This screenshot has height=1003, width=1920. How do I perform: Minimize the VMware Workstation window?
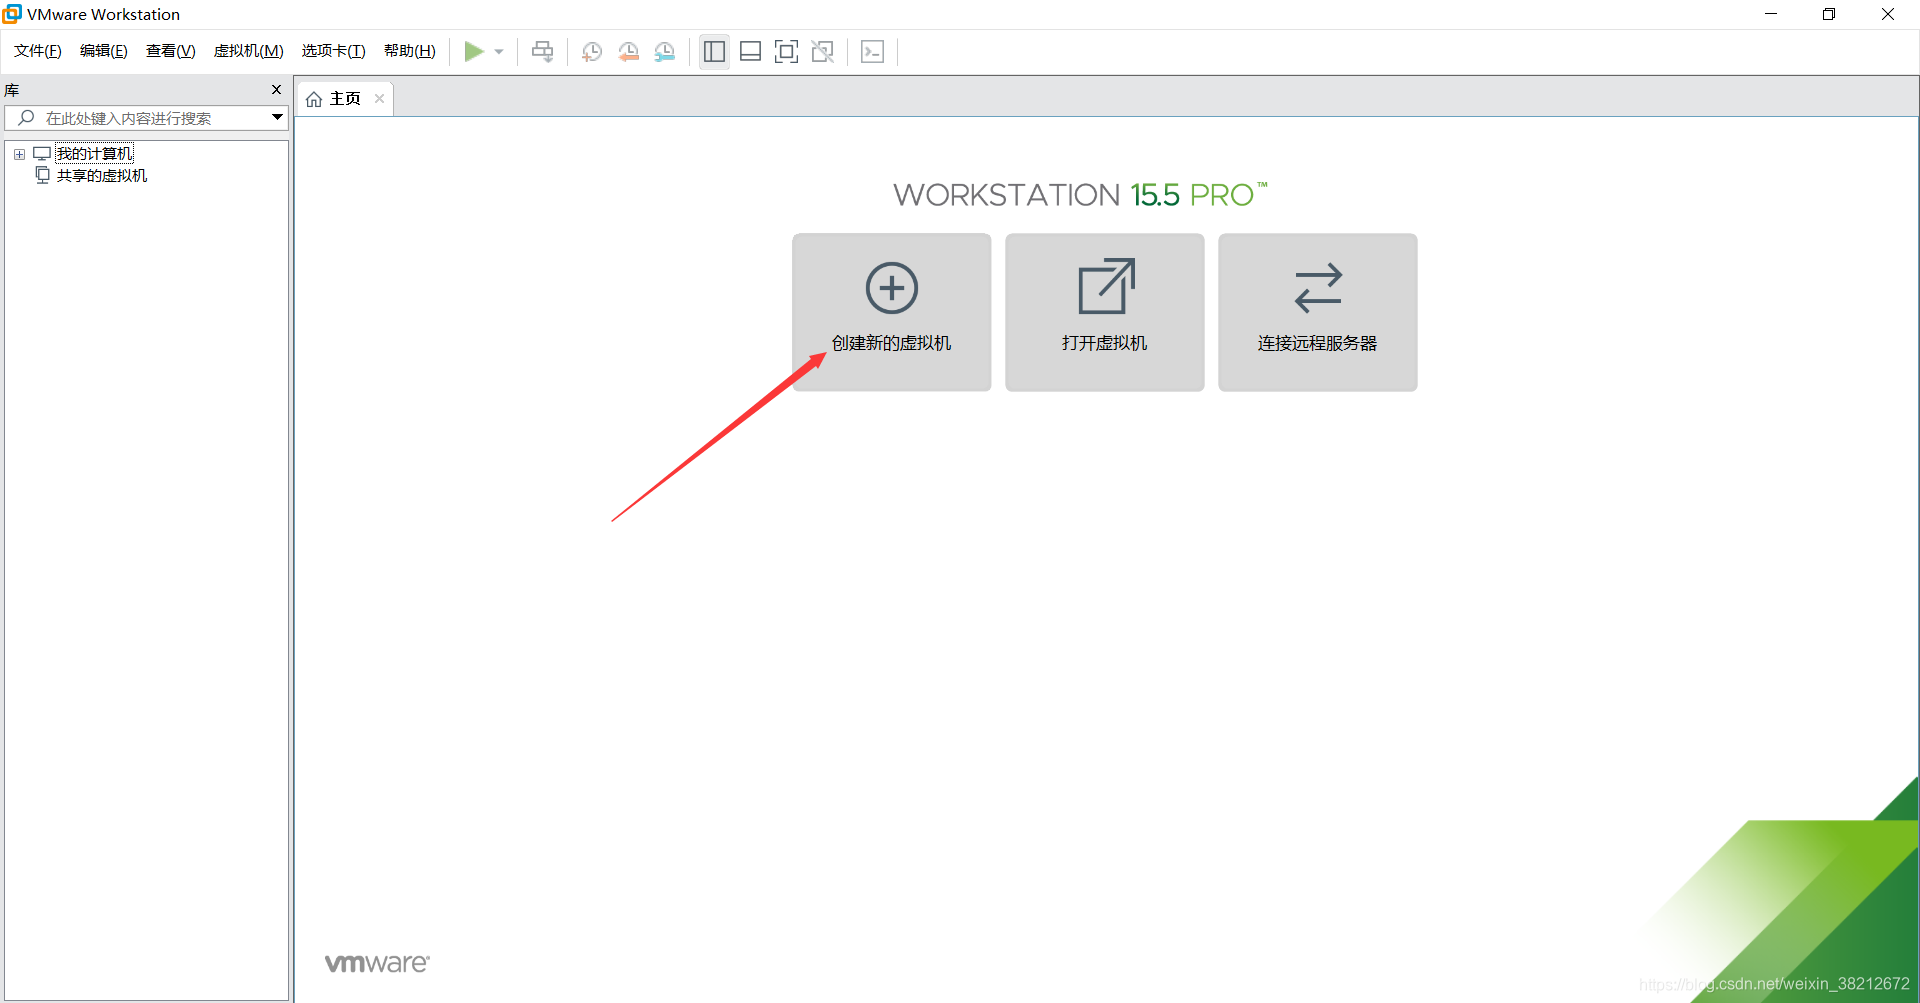point(1771,14)
